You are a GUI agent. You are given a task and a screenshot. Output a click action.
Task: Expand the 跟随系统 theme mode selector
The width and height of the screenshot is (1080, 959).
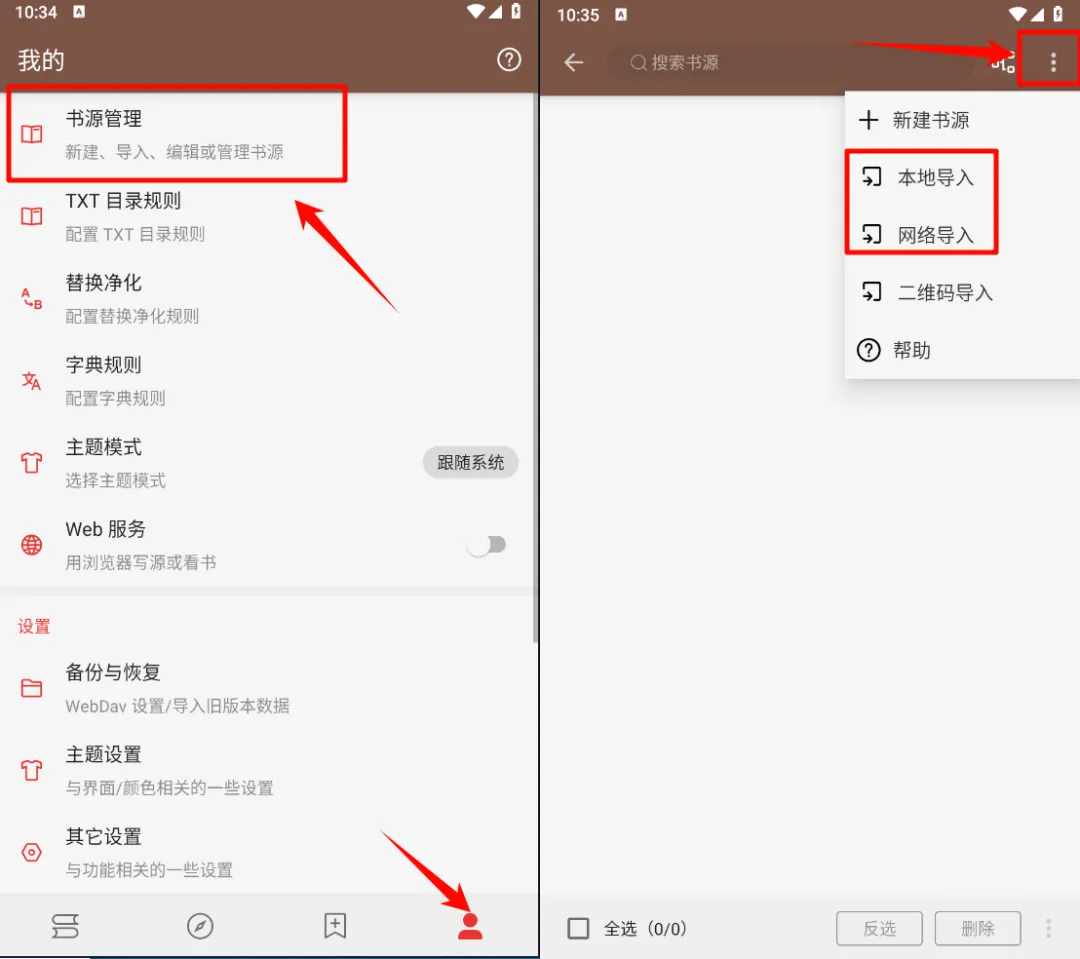(x=470, y=462)
